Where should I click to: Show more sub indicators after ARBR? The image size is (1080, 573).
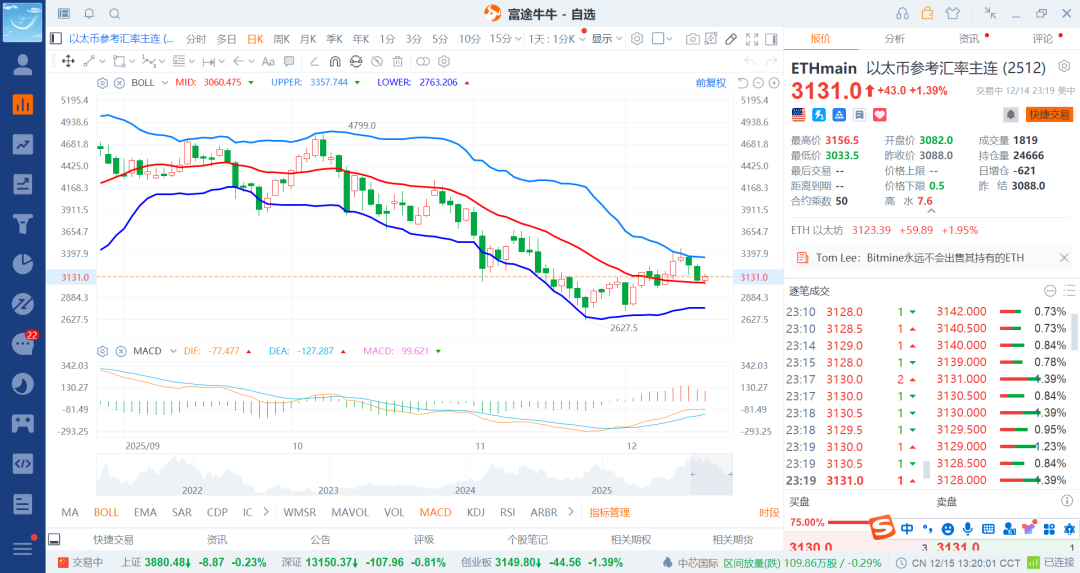click(x=570, y=512)
